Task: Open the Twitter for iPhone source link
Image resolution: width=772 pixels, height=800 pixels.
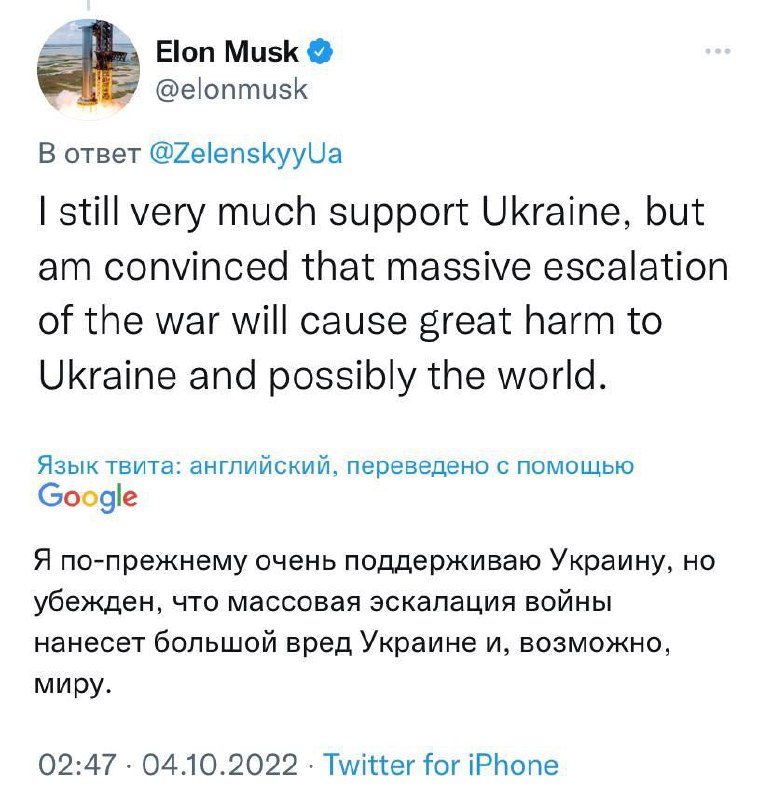Action: coord(441,765)
